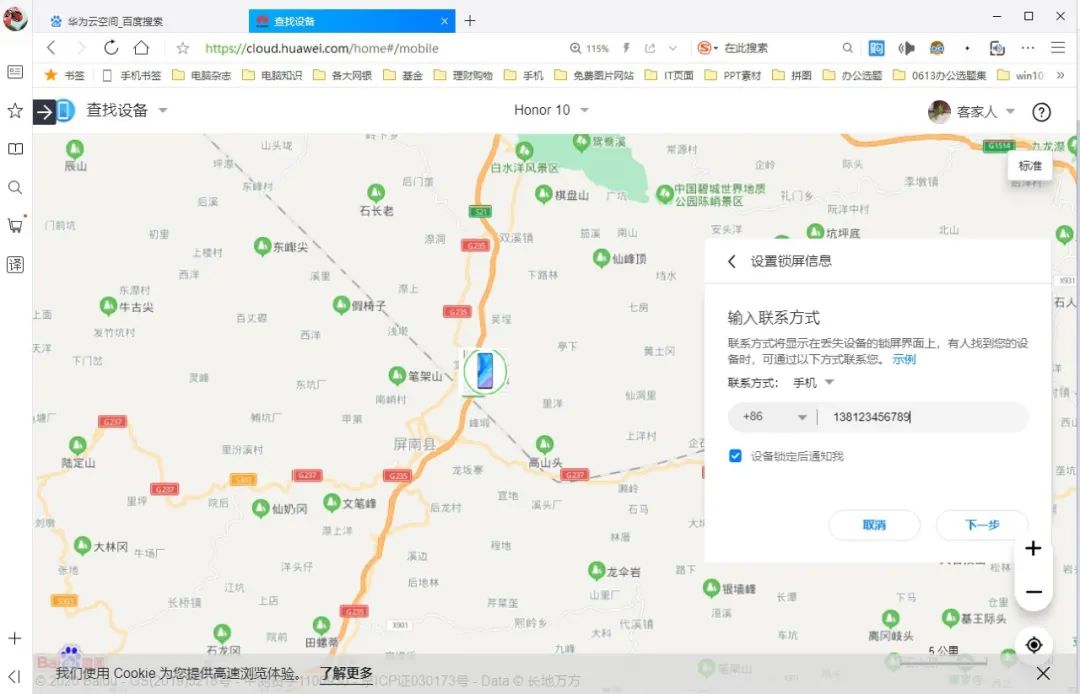Image resolution: width=1080 pixels, height=694 pixels.
Task: Toggle the 设备锁定后通知我 checkbox
Action: (735, 455)
